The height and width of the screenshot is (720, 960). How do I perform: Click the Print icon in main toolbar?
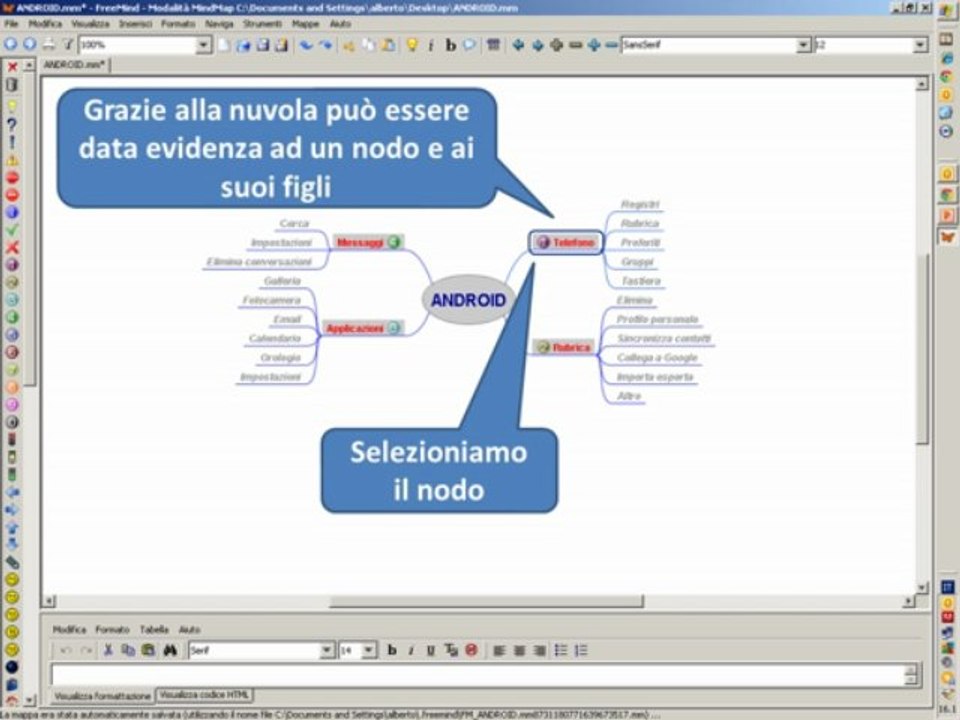49,44
